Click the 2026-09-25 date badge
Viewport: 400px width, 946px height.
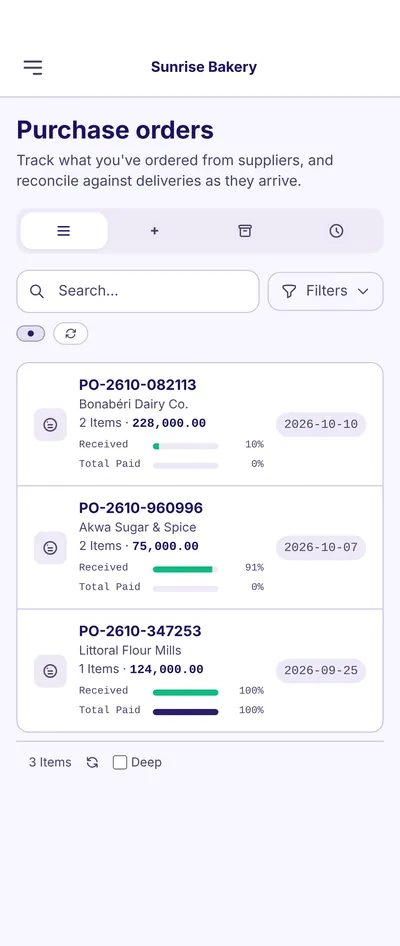coord(321,671)
